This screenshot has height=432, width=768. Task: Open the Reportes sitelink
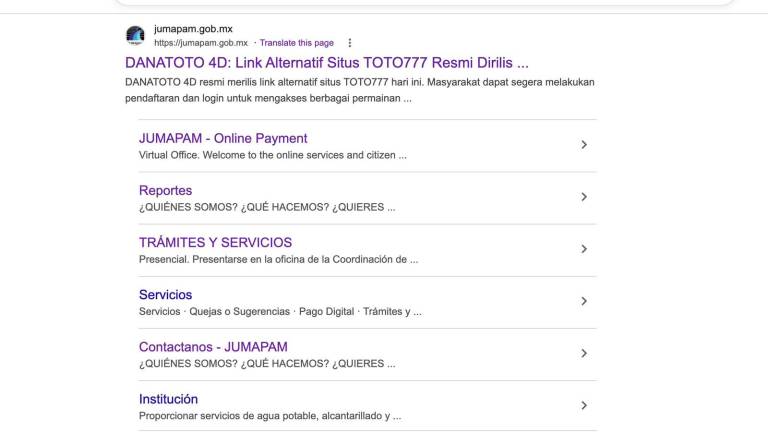point(165,191)
